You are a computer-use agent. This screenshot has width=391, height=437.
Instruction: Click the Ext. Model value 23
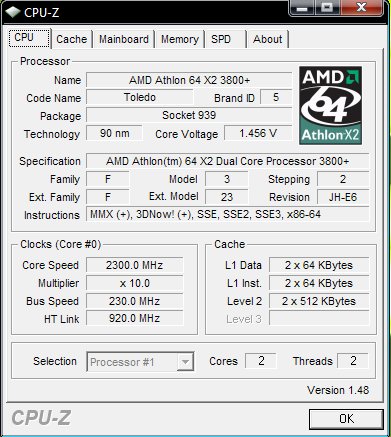(x=227, y=197)
